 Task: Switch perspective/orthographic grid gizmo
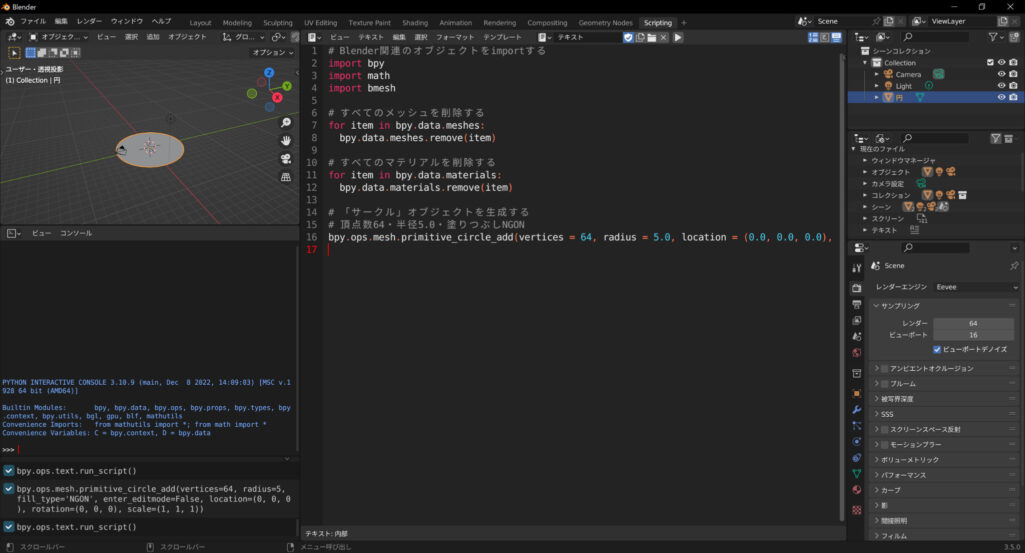[x=286, y=177]
